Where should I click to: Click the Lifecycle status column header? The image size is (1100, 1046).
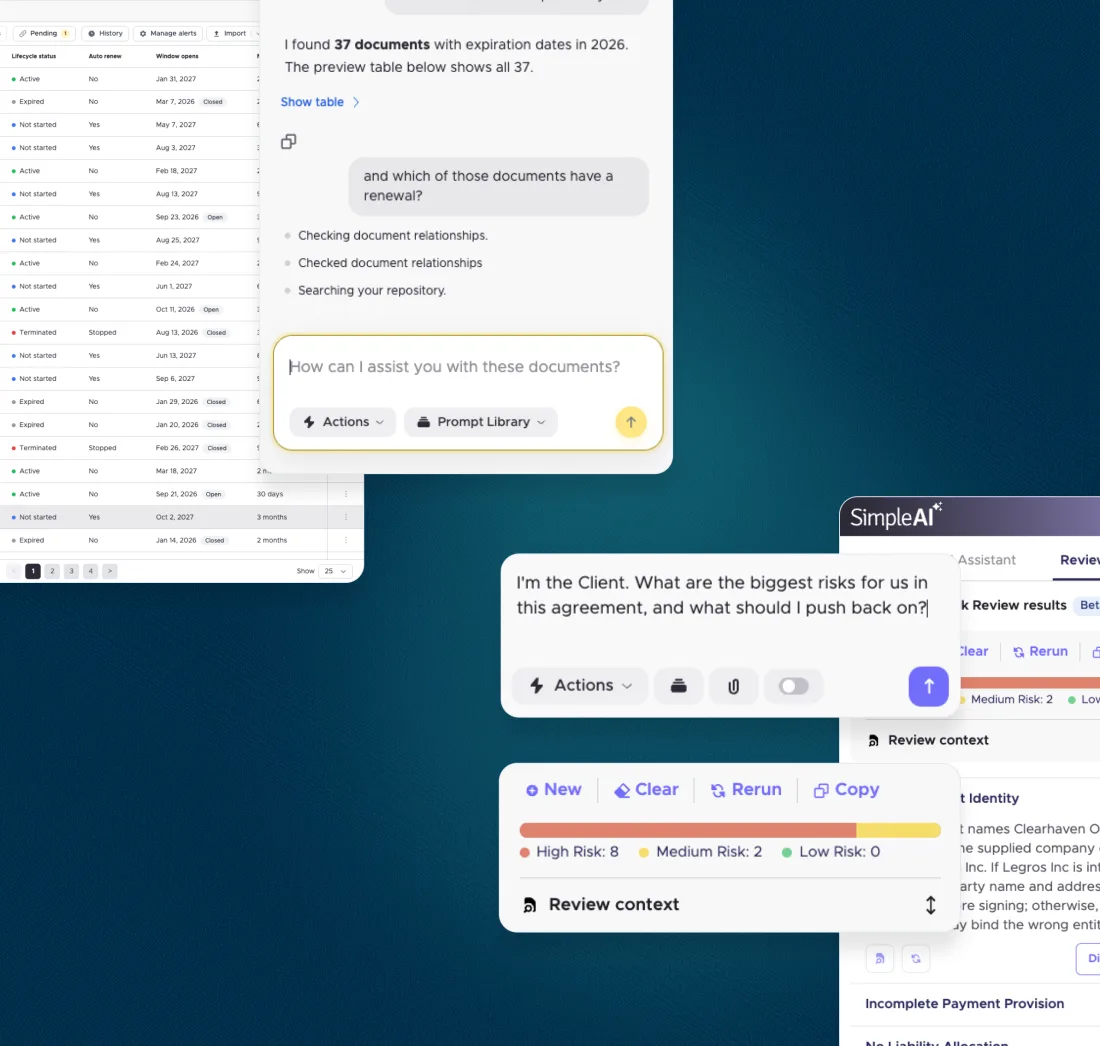34,56
